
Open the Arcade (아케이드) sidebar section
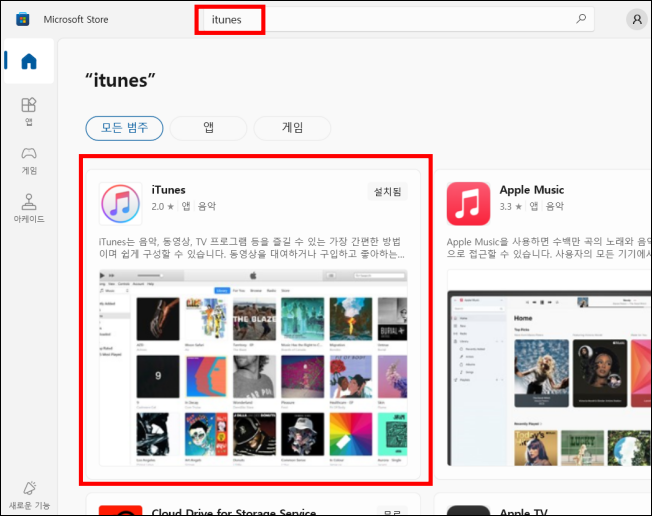[29, 208]
